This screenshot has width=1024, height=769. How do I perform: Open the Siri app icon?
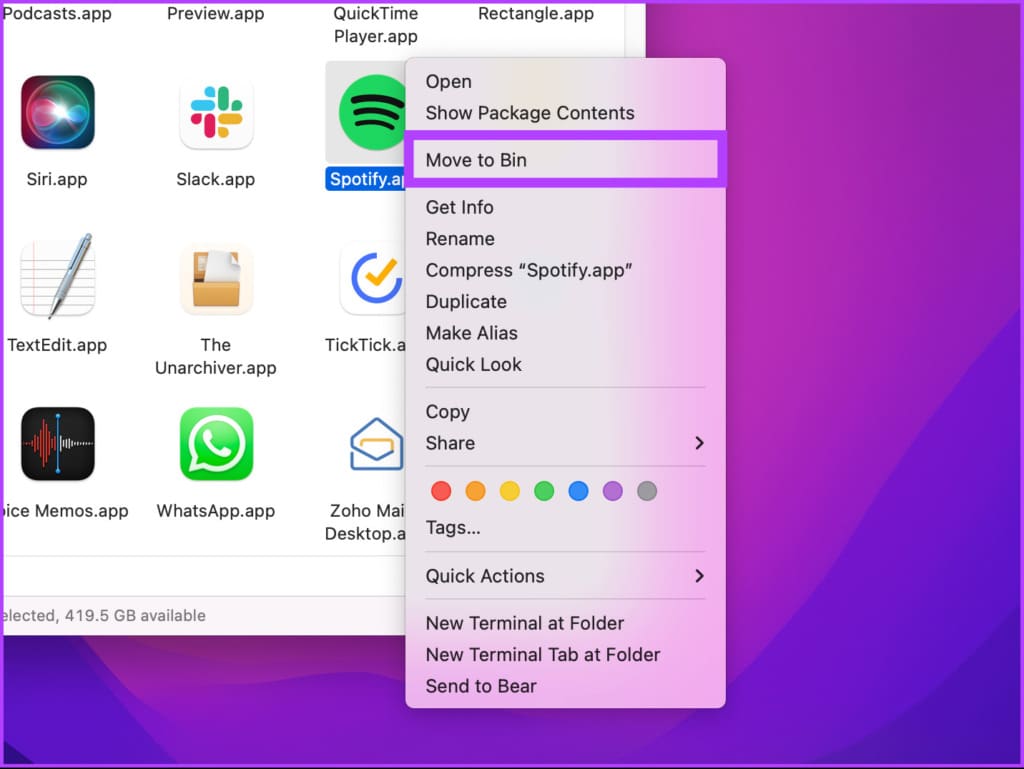click(57, 112)
